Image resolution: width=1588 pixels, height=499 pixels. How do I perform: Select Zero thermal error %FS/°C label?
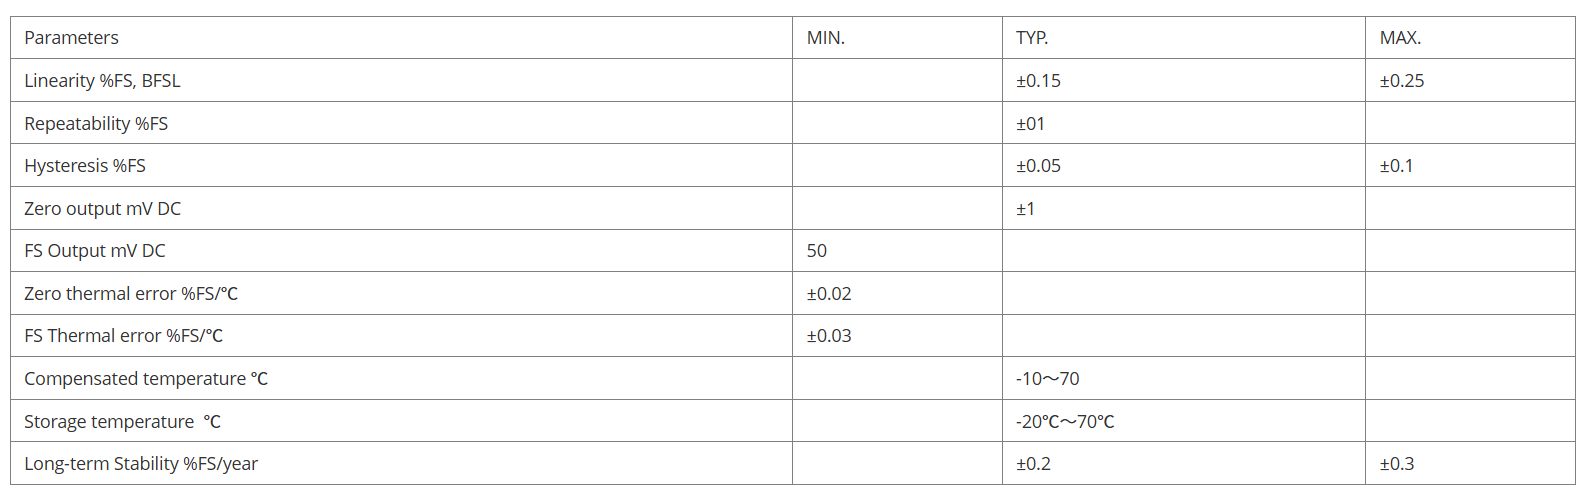tap(131, 294)
